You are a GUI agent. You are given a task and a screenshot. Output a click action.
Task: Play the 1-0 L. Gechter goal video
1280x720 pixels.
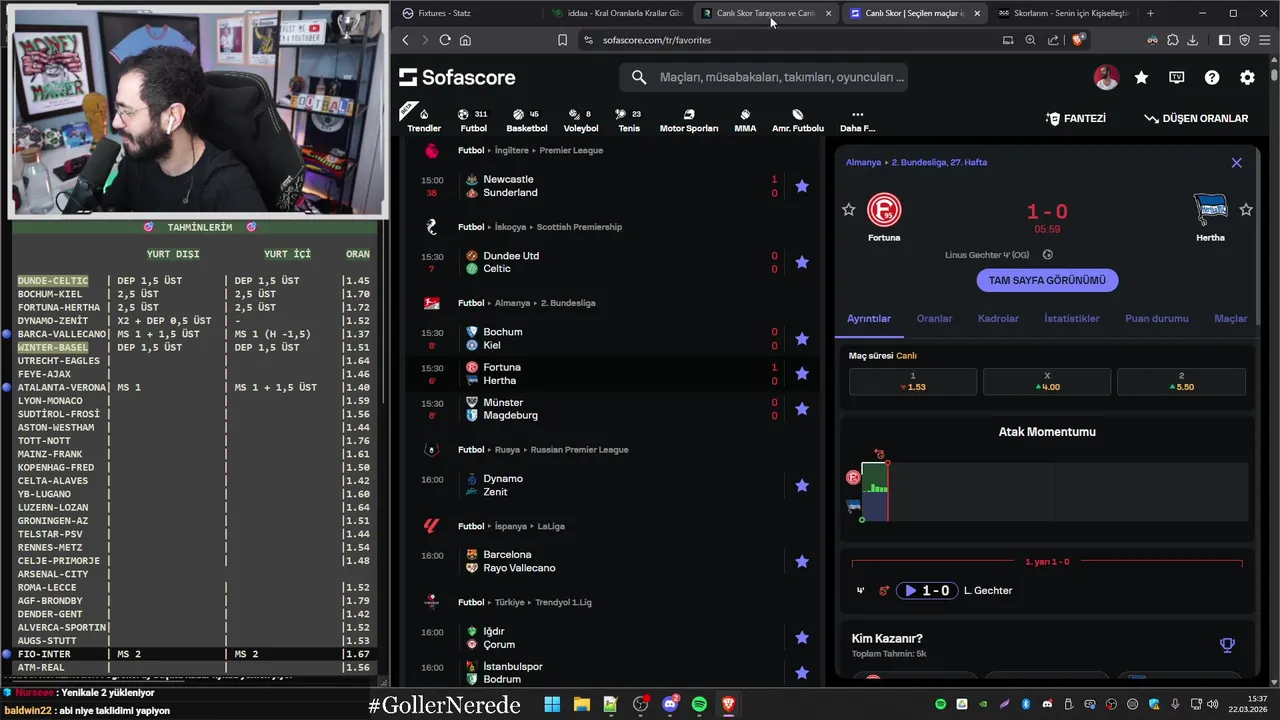point(927,590)
